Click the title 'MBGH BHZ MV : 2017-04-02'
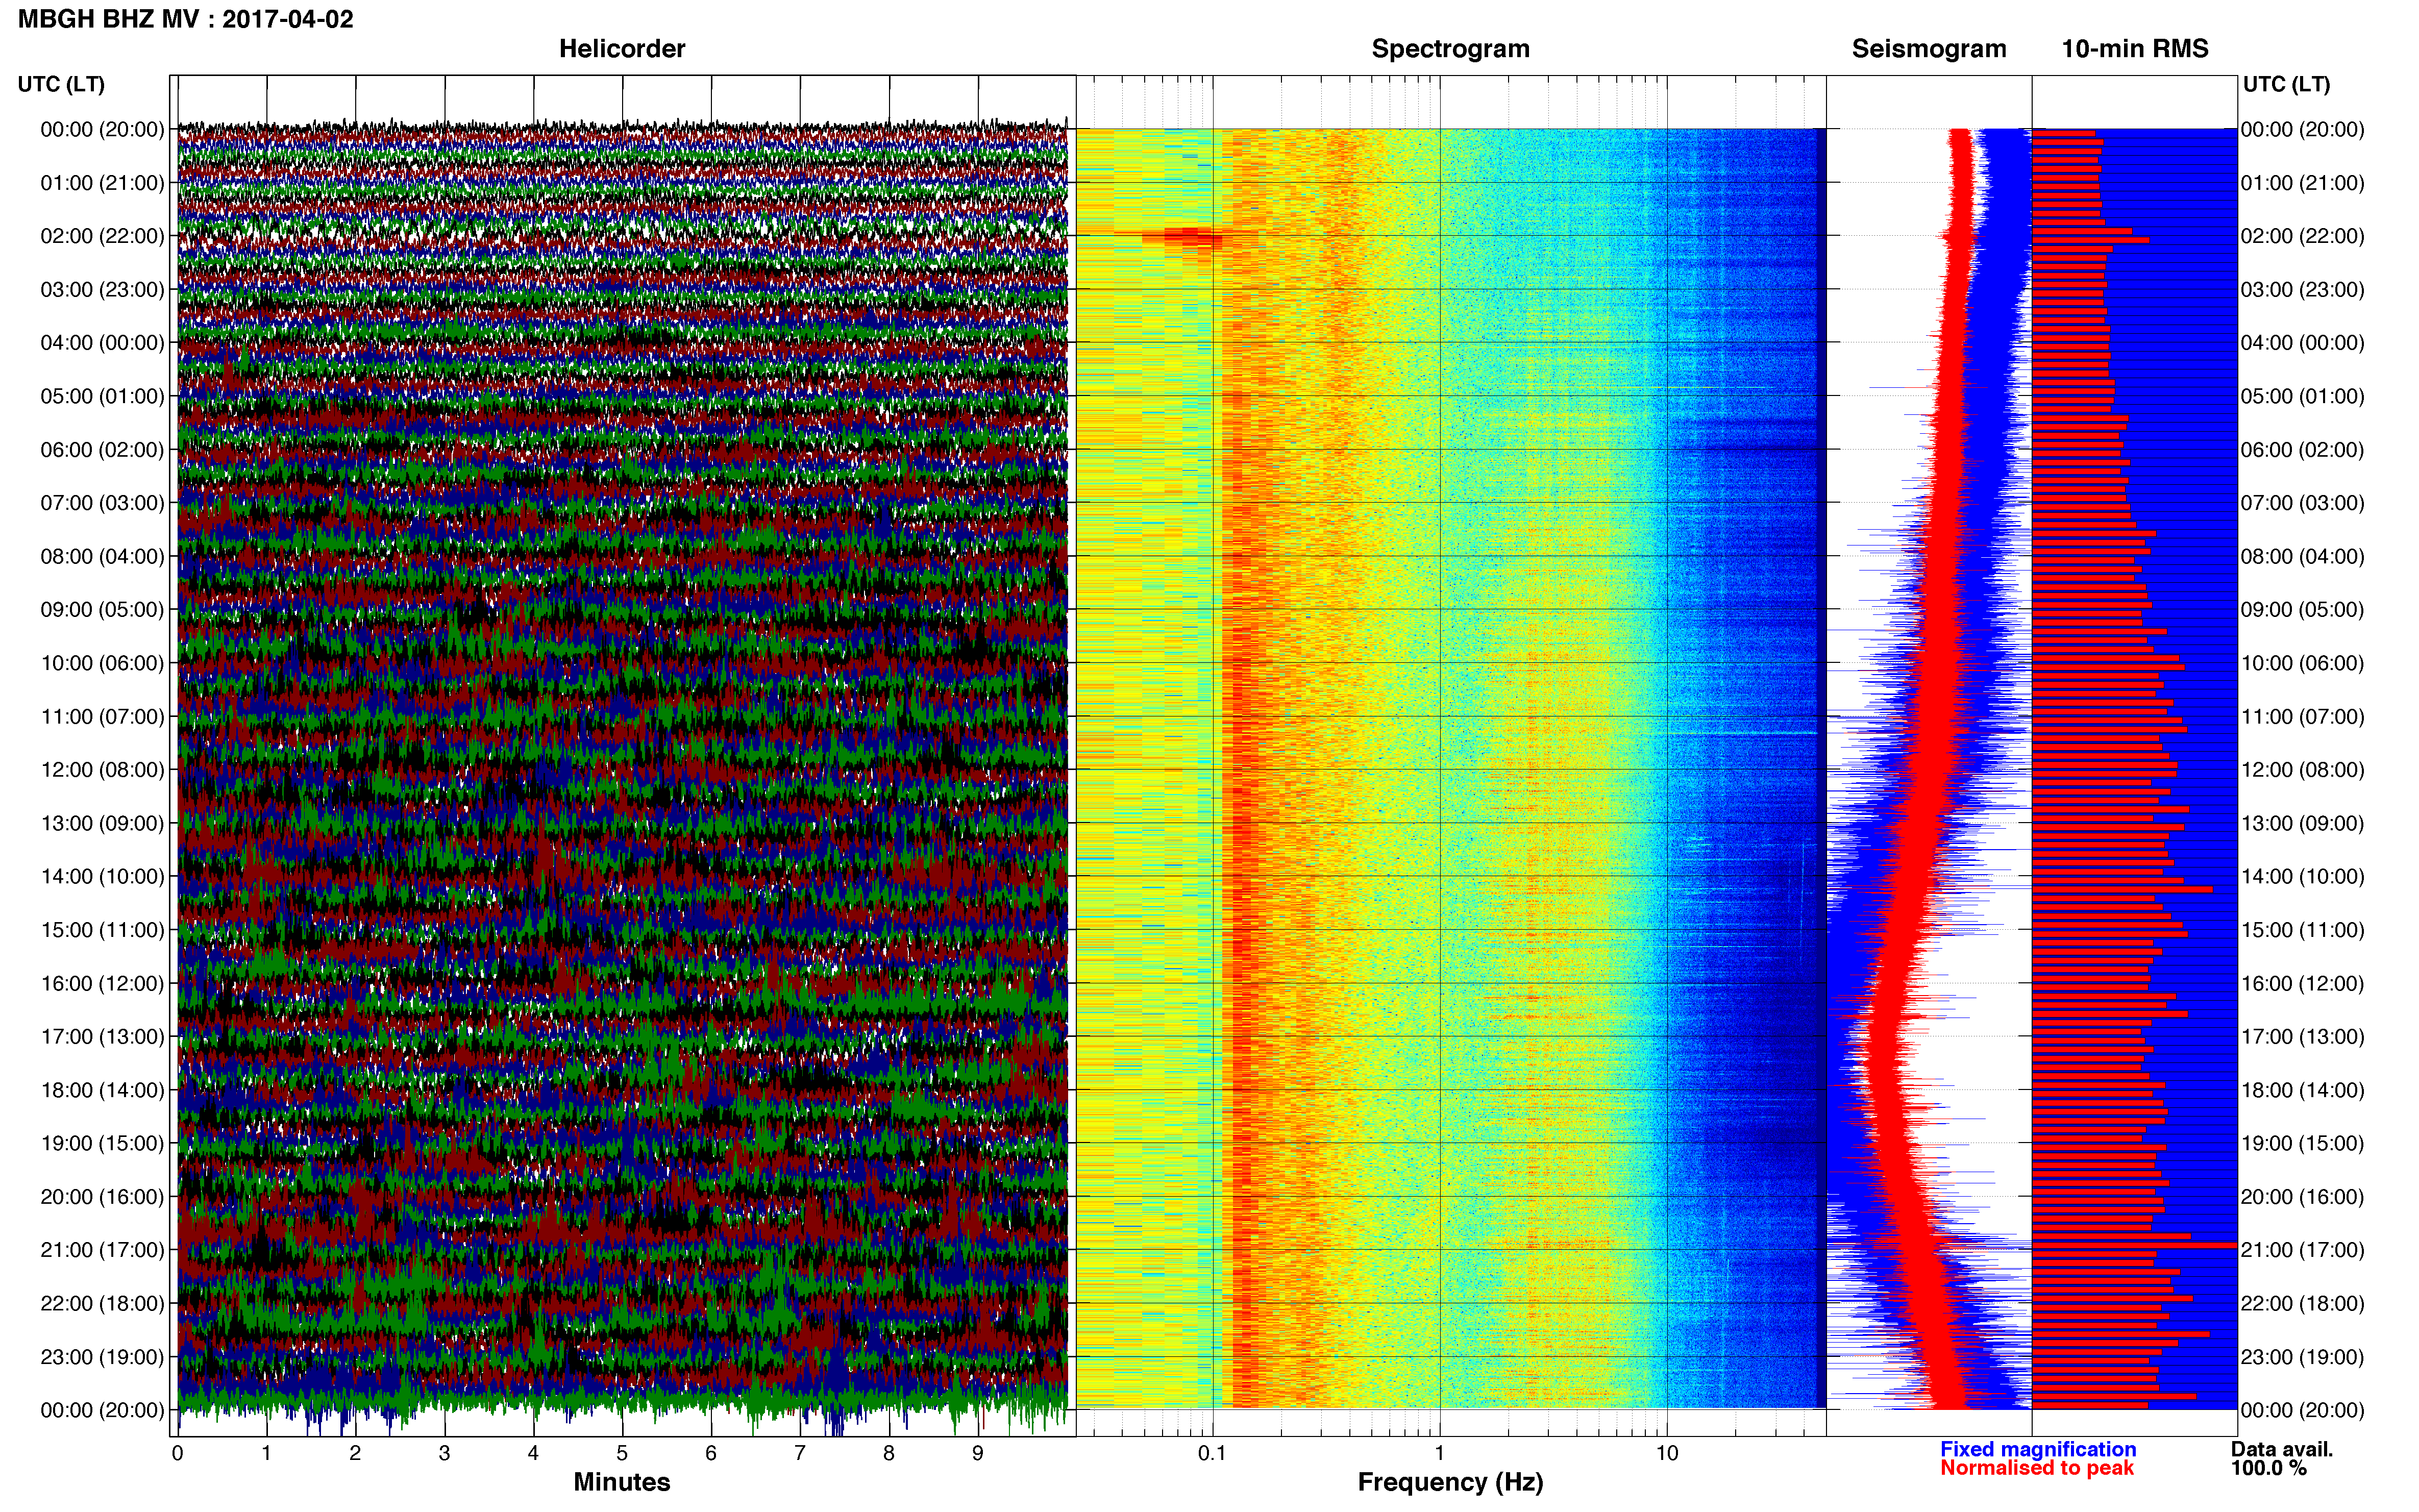Image resolution: width=2419 pixels, height=1512 pixels. pyautogui.click(x=185, y=19)
